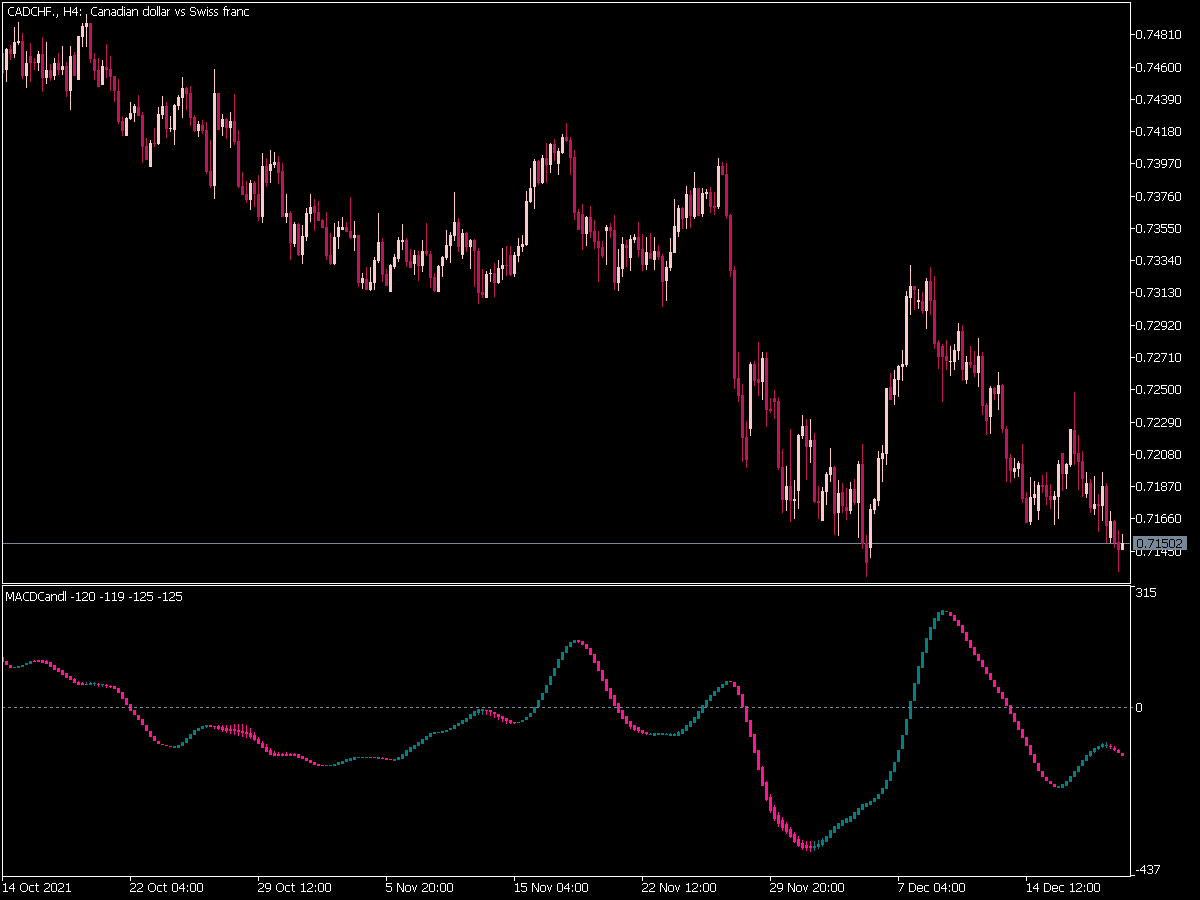This screenshot has width=1200, height=900.
Task: Click the '14 Oct 2021' time label
Action: coord(37,887)
